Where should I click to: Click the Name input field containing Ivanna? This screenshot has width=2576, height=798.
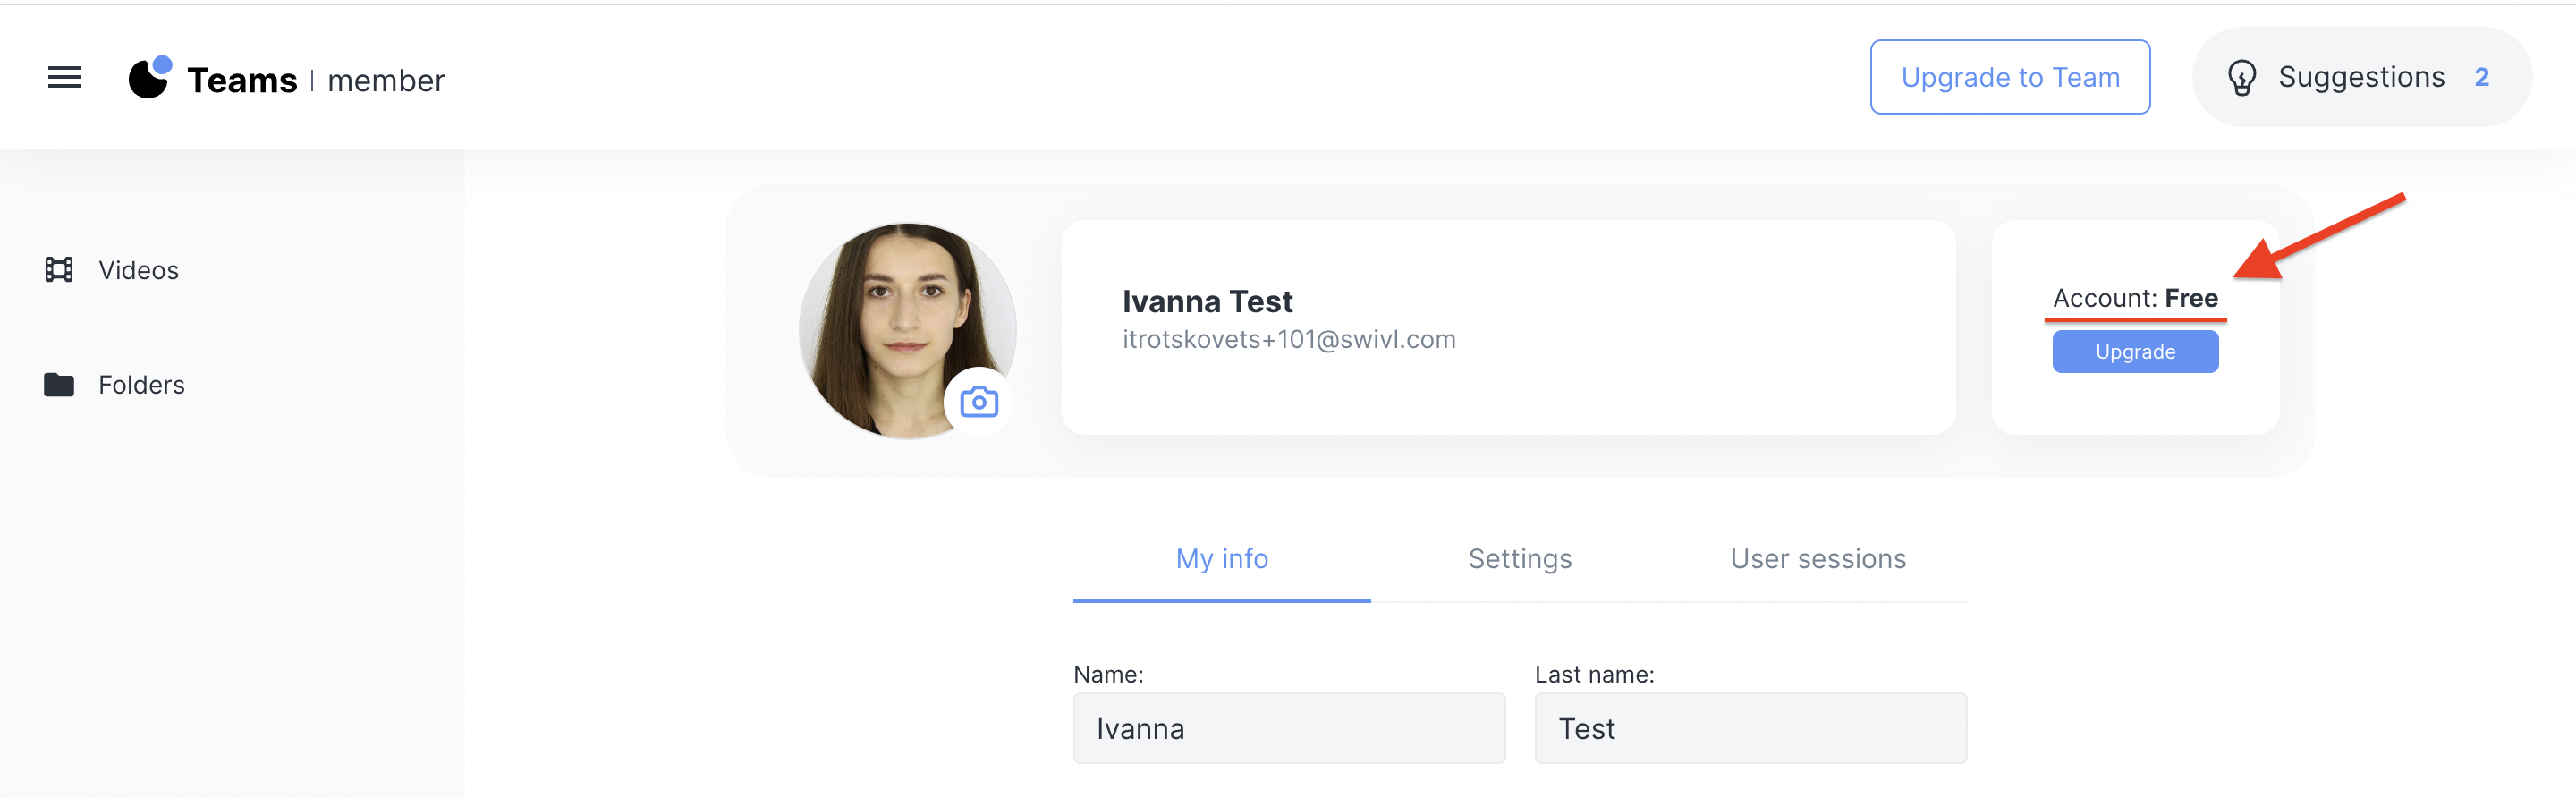click(1288, 729)
